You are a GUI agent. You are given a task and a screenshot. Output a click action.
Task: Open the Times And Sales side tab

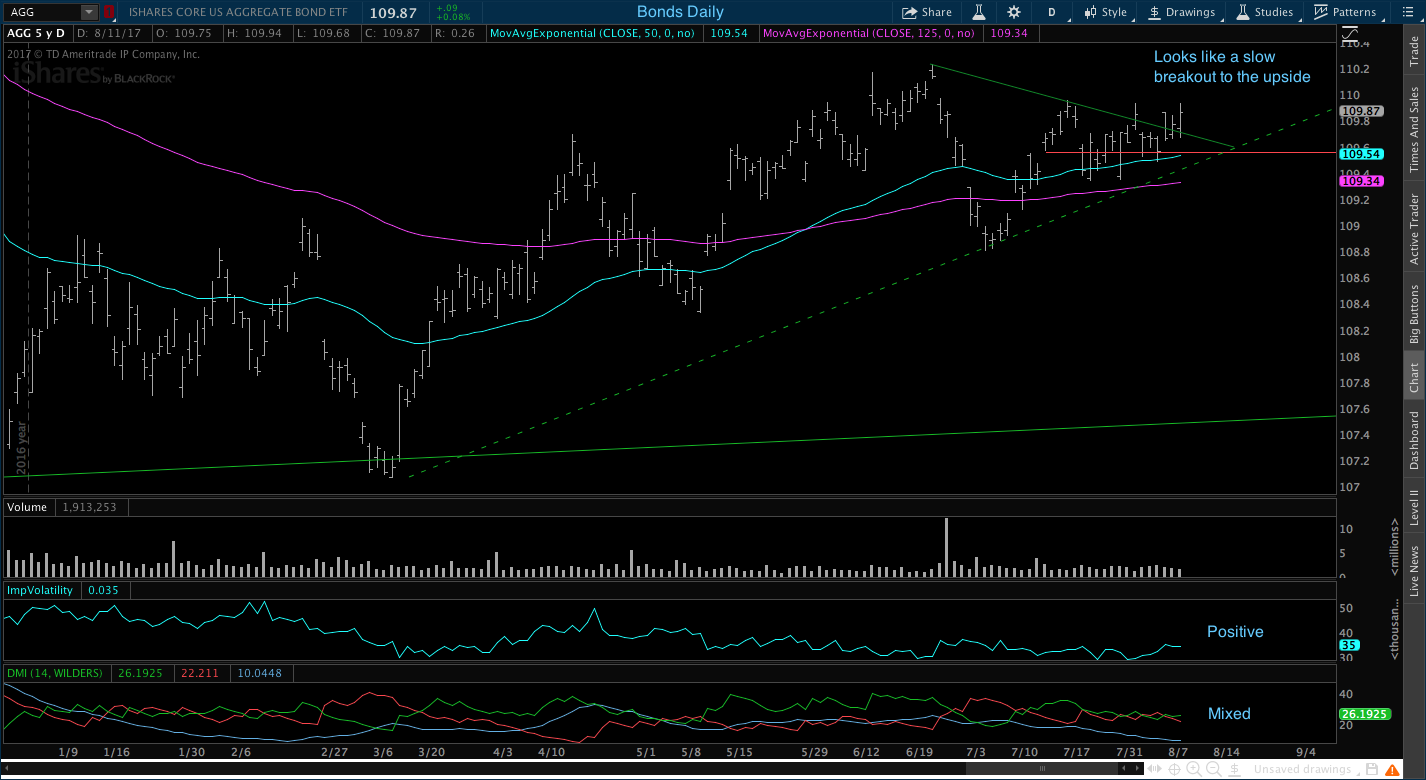(x=1414, y=129)
